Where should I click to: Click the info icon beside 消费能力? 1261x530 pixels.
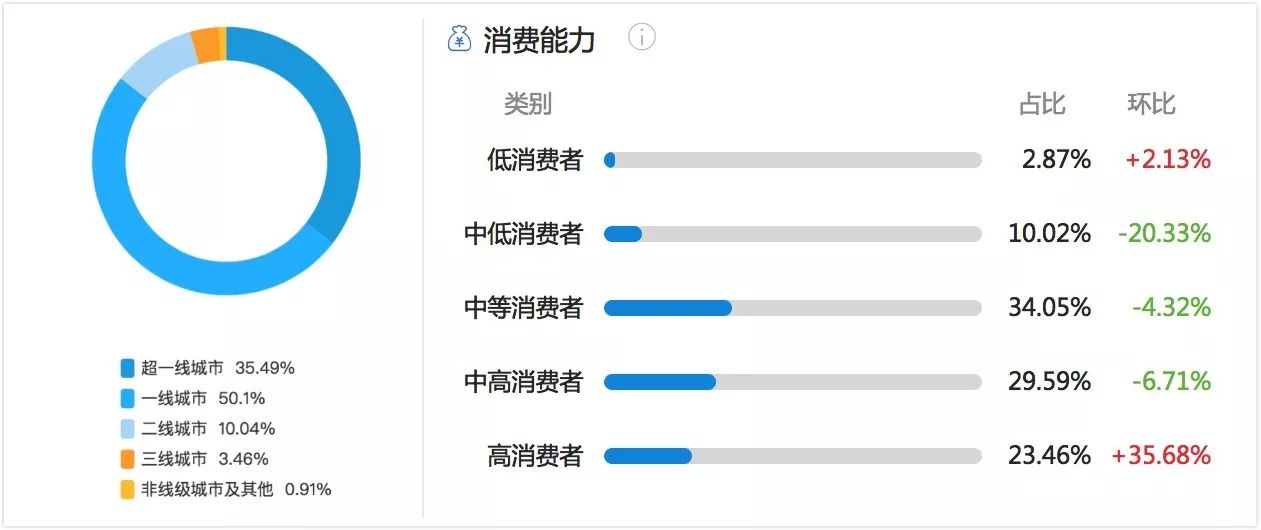point(641,38)
